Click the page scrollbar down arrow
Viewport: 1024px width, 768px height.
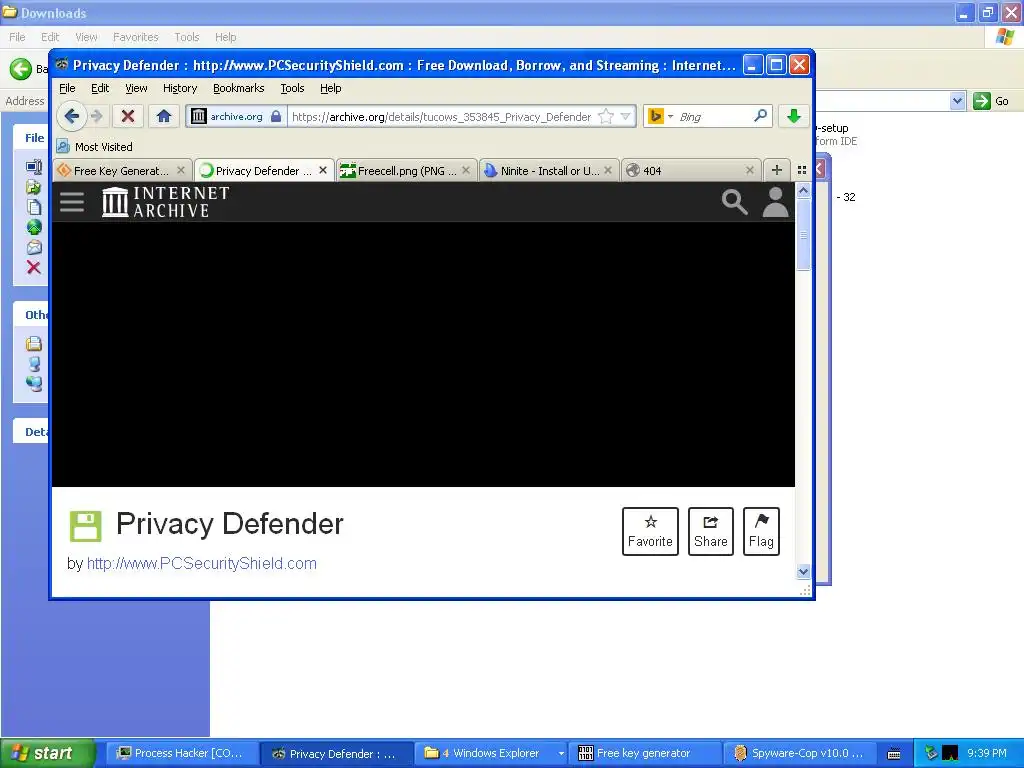[803, 571]
